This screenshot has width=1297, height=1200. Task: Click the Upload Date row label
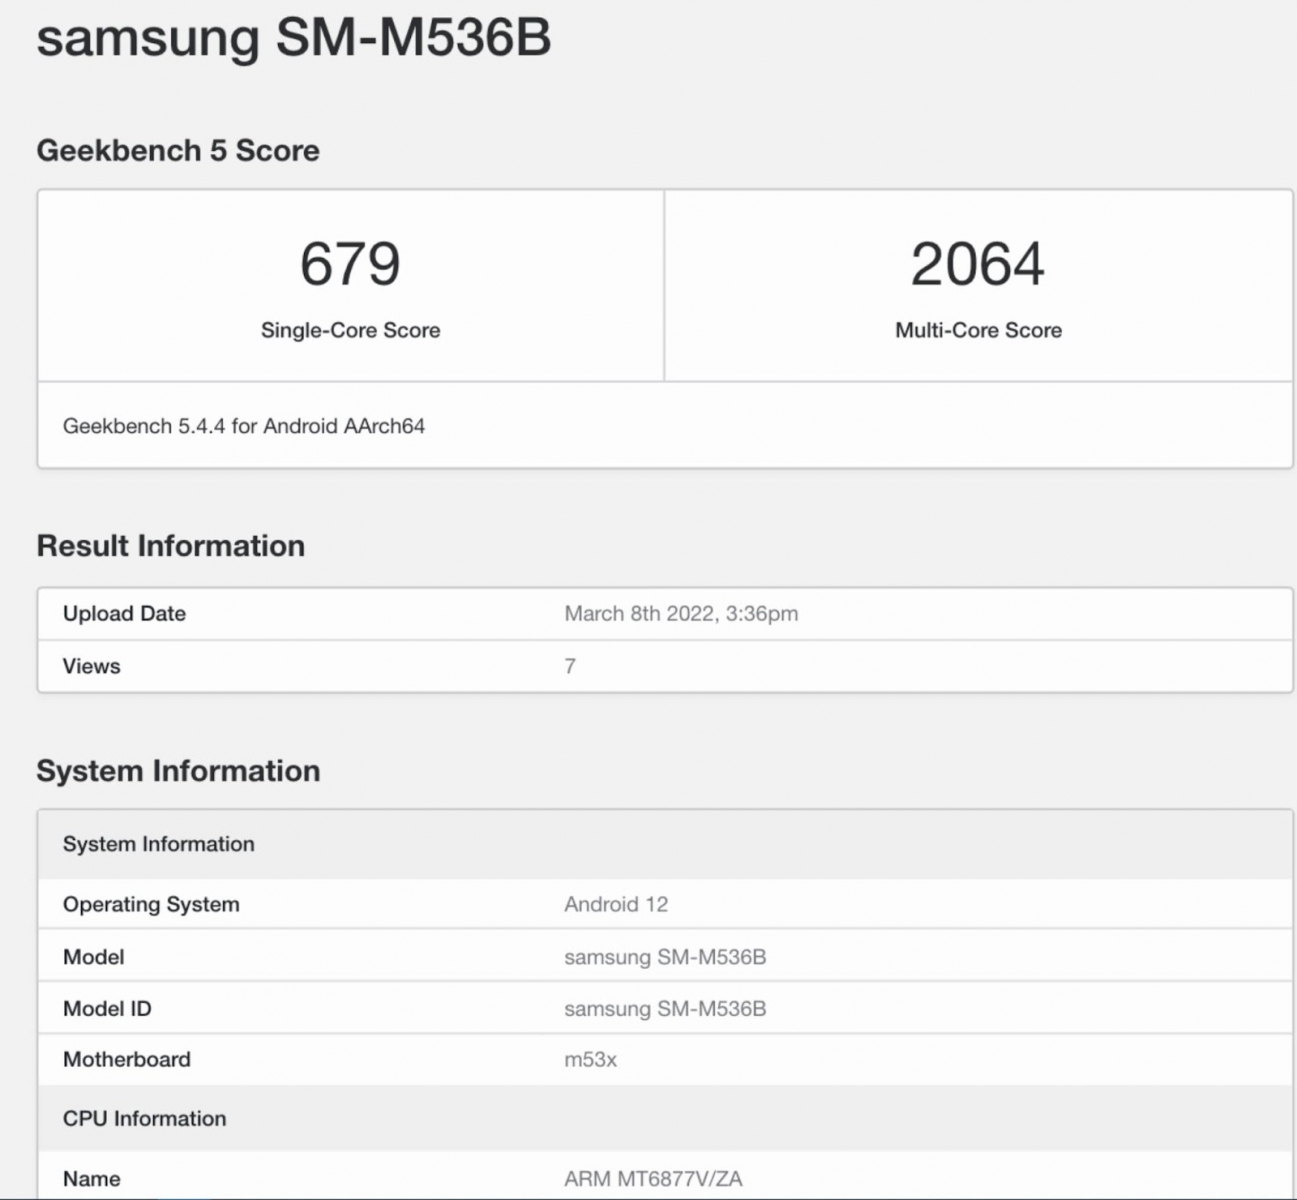[124, 613]
